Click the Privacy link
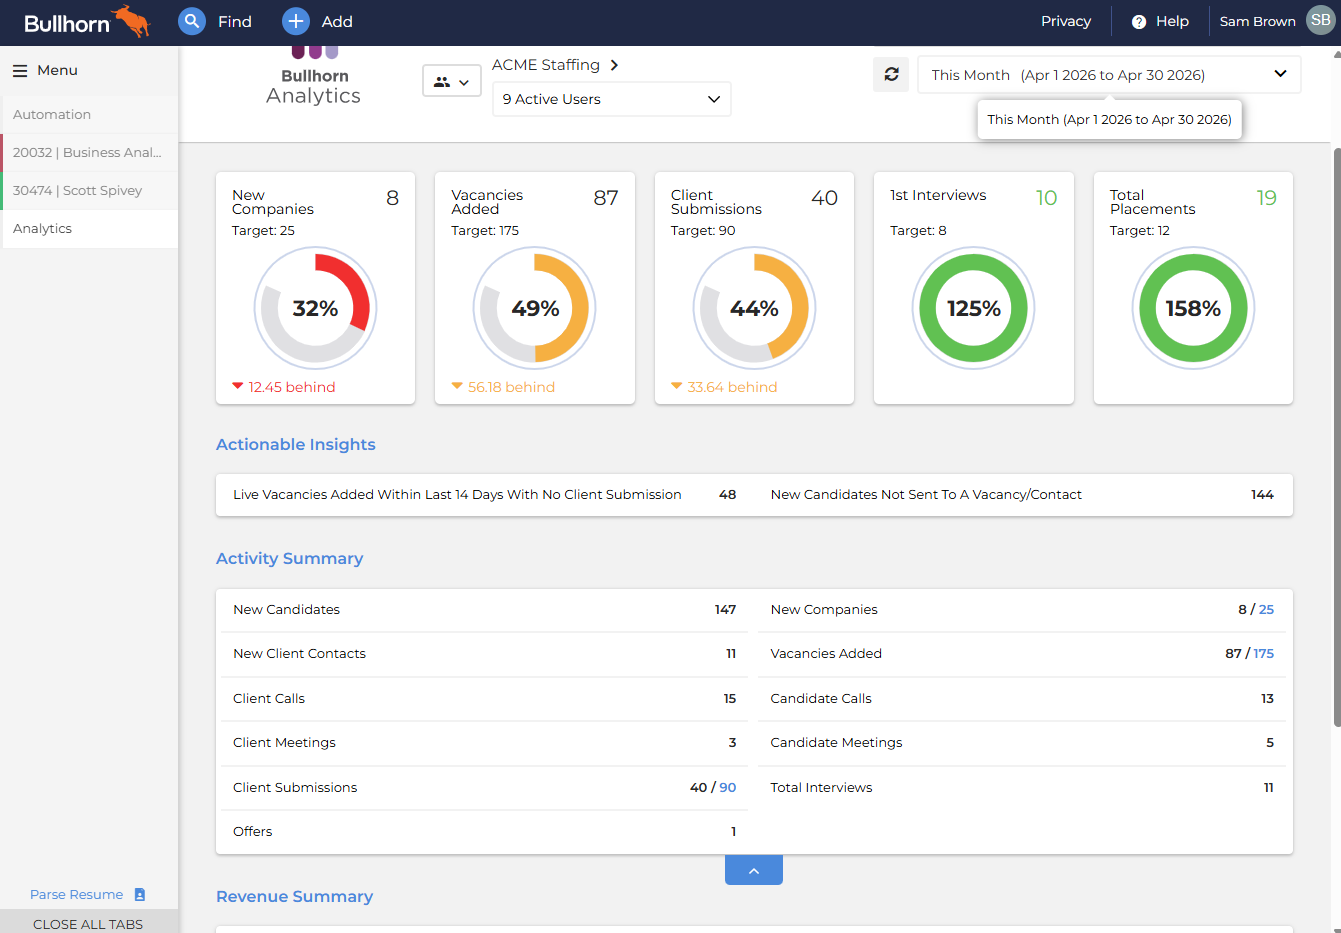The width and height of the screenshot is (1341, 933). (1065, 21)
